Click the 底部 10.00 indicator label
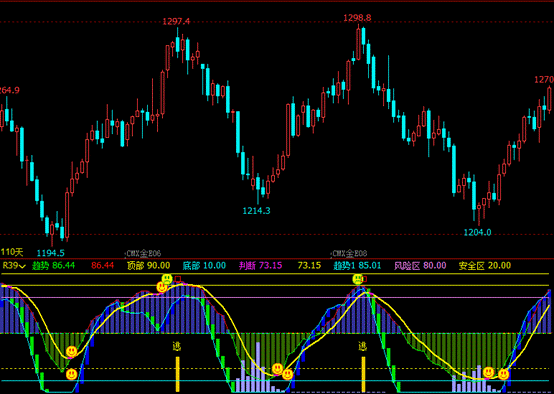Image resolution: width=554 pixels, height=394 pixels. 204,265
